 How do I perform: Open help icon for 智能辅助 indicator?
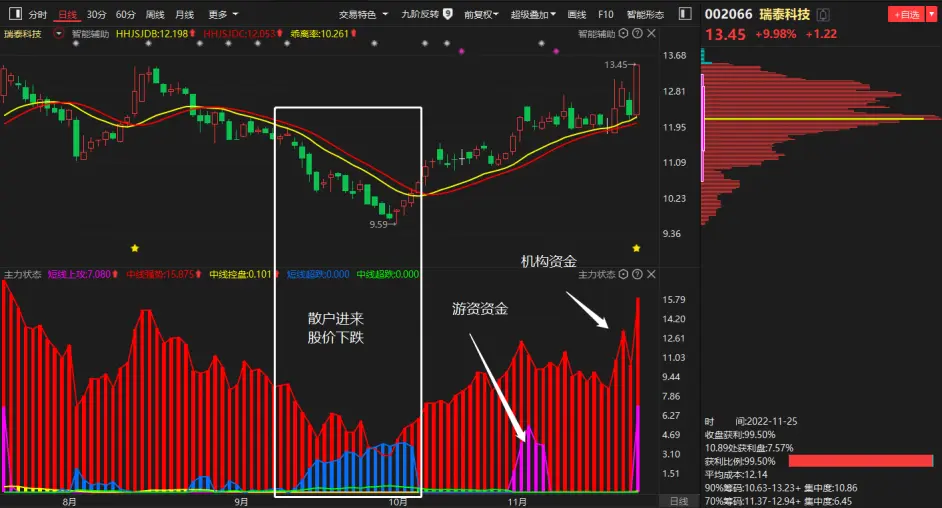pyautogui.click(x=637, y=34)
